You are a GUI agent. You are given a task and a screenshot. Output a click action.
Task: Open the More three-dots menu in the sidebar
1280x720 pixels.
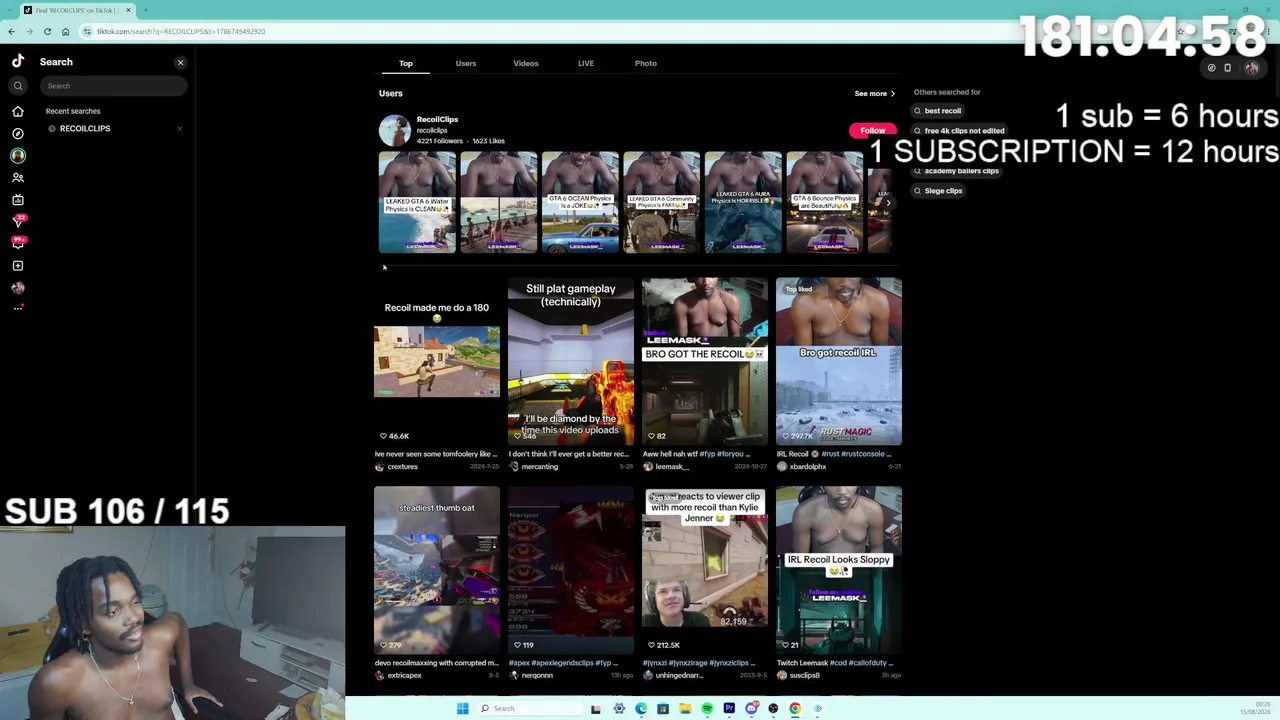(18, 308)
